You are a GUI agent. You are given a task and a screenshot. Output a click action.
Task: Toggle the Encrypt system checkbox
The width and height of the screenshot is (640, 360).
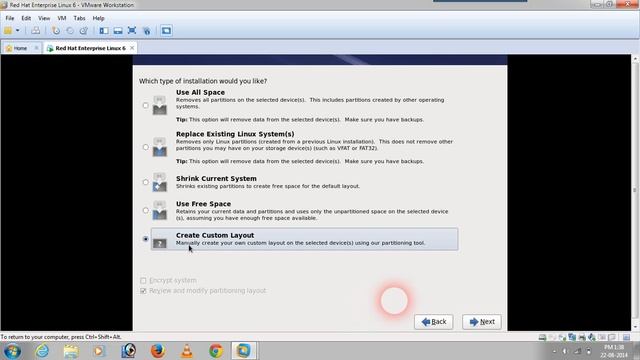[143, 280]
